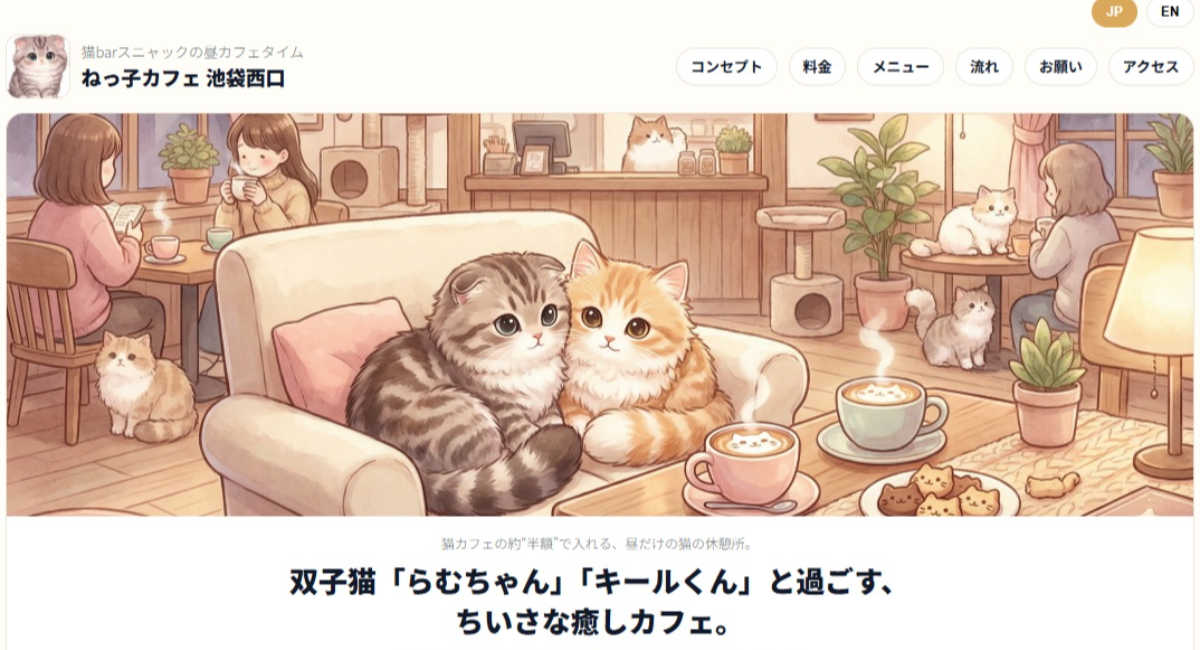Open the アクセス page link
Image resolution: width=1200 pixels, height=650 pixels.
coord(1151,67)
